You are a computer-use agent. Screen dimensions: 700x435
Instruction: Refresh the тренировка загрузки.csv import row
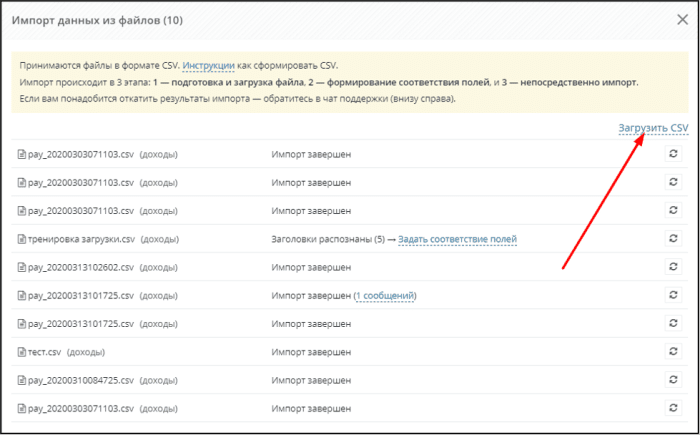pyautogui.click(x=673, y=238)
